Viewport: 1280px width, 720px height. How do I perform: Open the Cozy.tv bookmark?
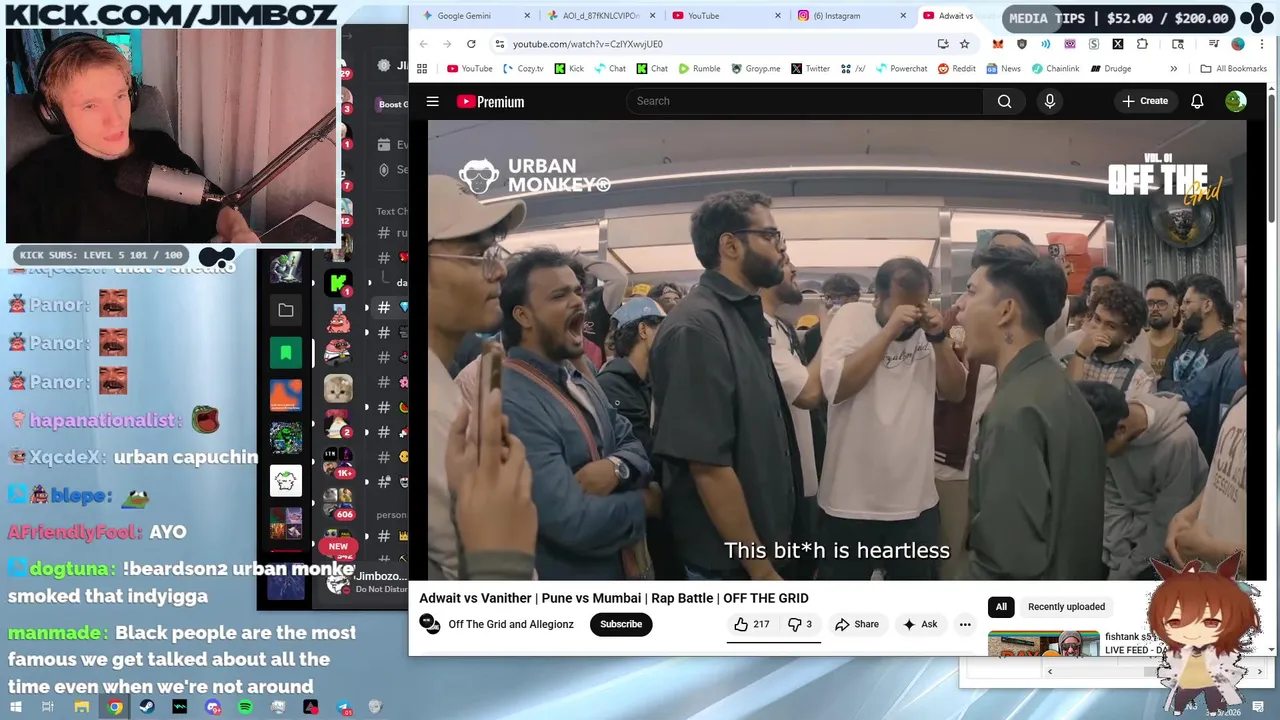(523, 69)
